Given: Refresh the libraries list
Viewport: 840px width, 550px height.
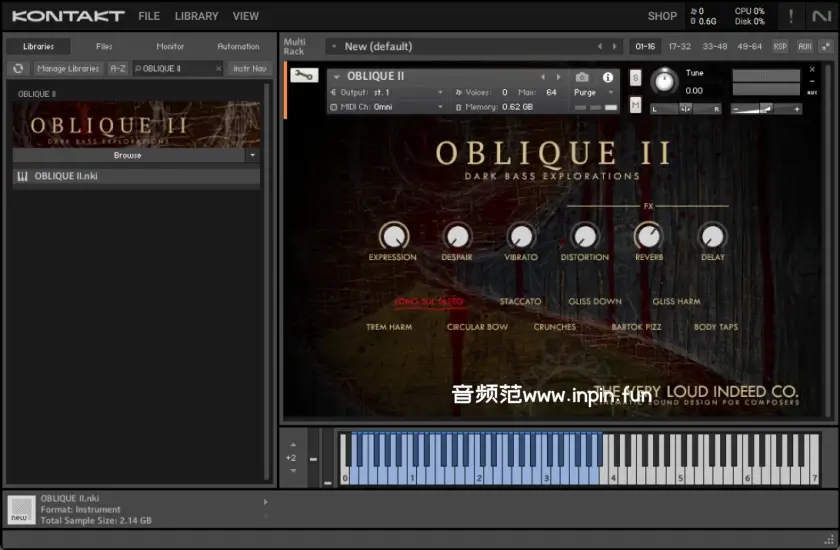Looking at the screenshot, I should (x=18, y=68).
